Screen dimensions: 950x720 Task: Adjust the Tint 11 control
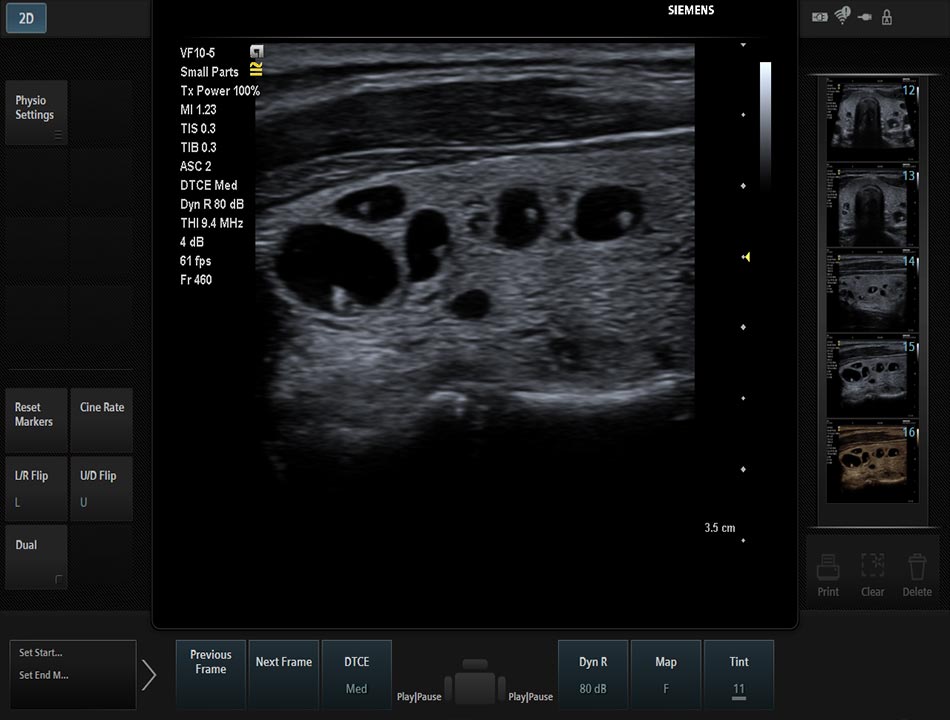(738, 675)
